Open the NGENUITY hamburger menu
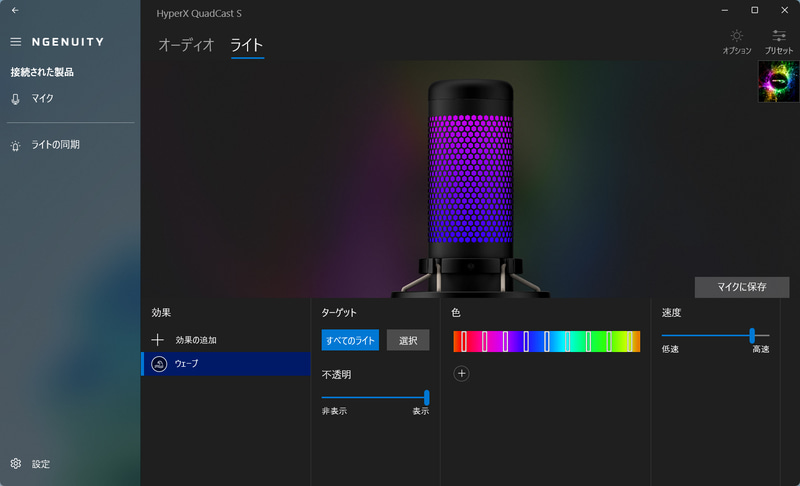Image resolution: width=800 pixels, height=486 pixels. (16, 42)
